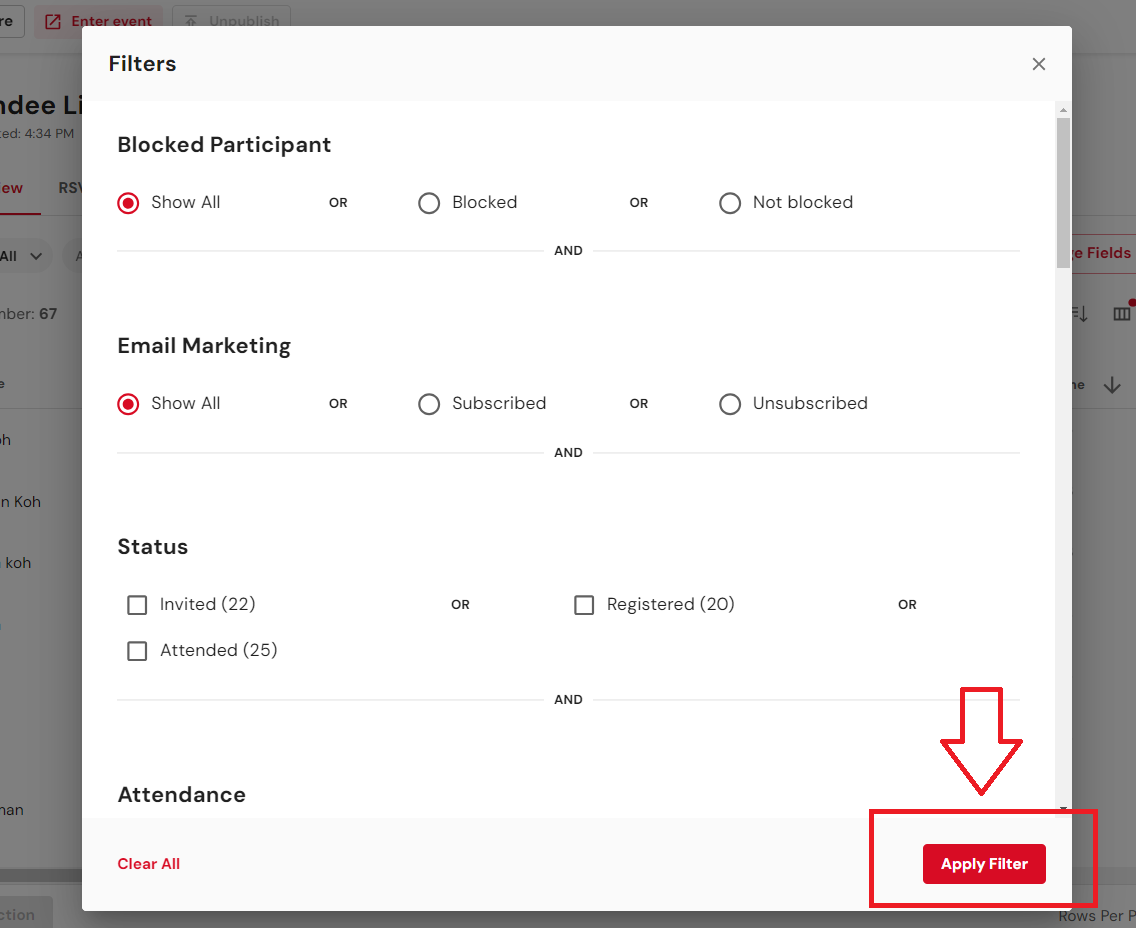Tick the Registered (20) status checkbox
Screen dimensions: 1136x928
[x=584, y=605]
